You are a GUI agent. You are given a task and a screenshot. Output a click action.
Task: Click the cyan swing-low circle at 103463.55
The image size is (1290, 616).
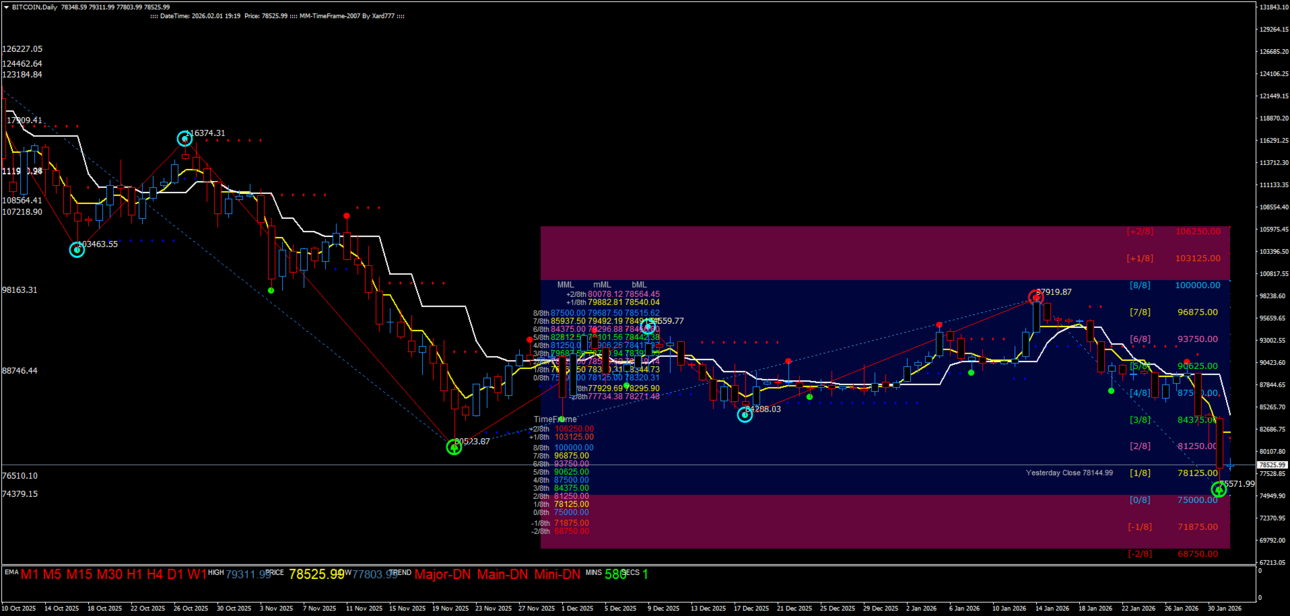tap(77, 249)
